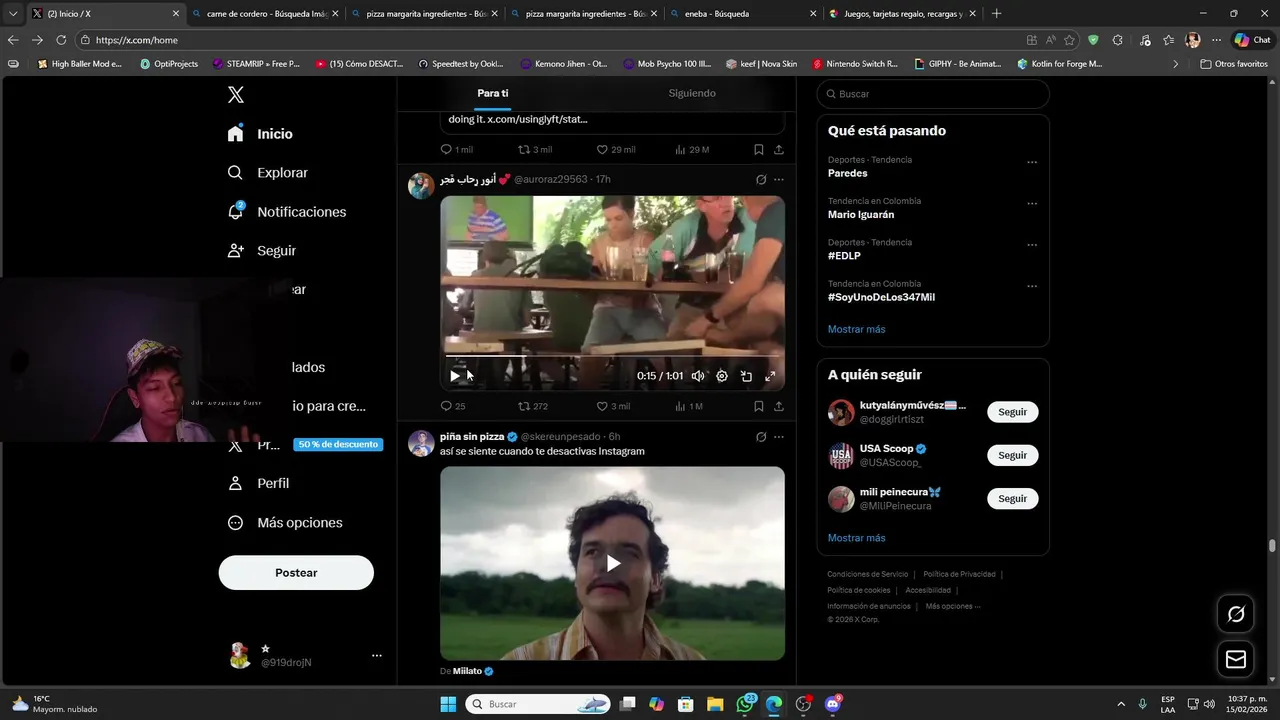Screen dimensions: 1280x720
Task: Open Grok icon on piña sin pizza post
Action: [x=761, y=437]
